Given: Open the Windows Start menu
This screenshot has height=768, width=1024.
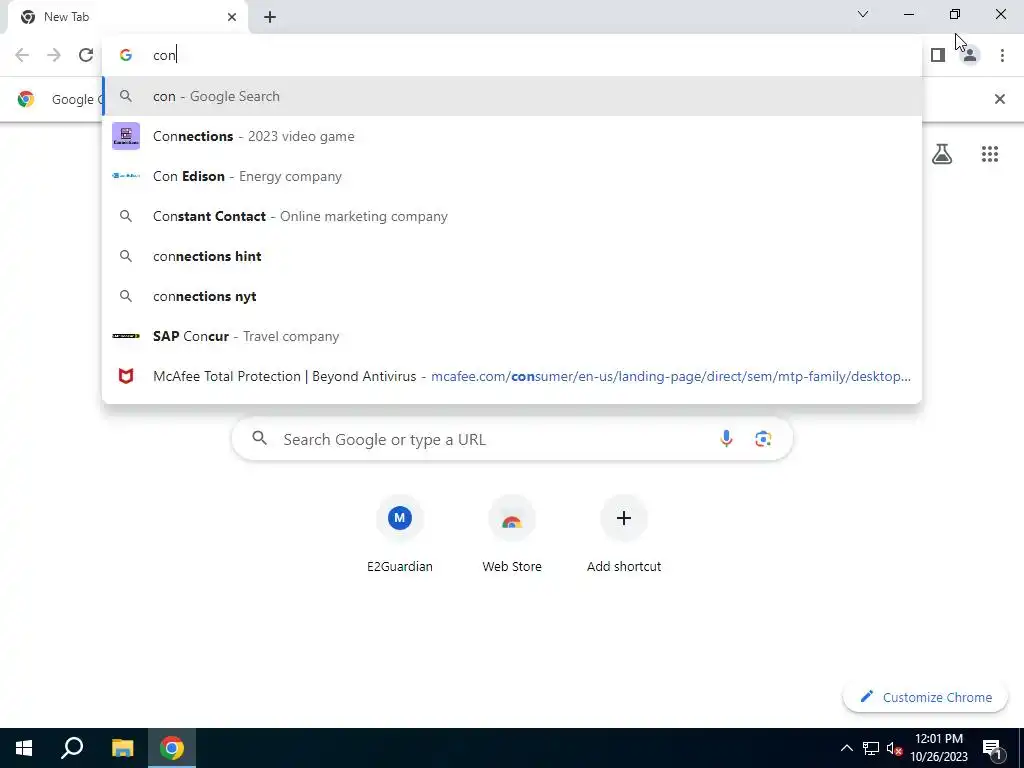Looking at the screenshot, I should [24, 748].
